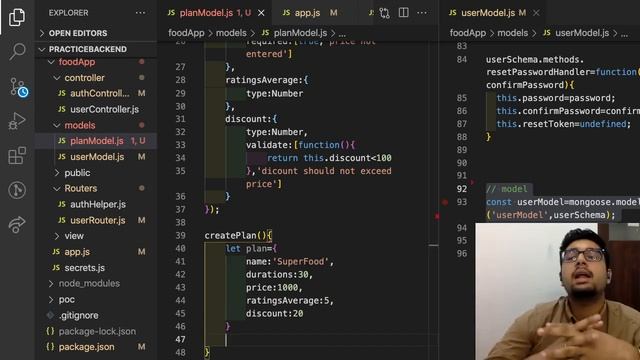This screenshot has height=360, width=640.
Task: Click foodApp breadcrumb in left editor
Action: pos(186,33)
